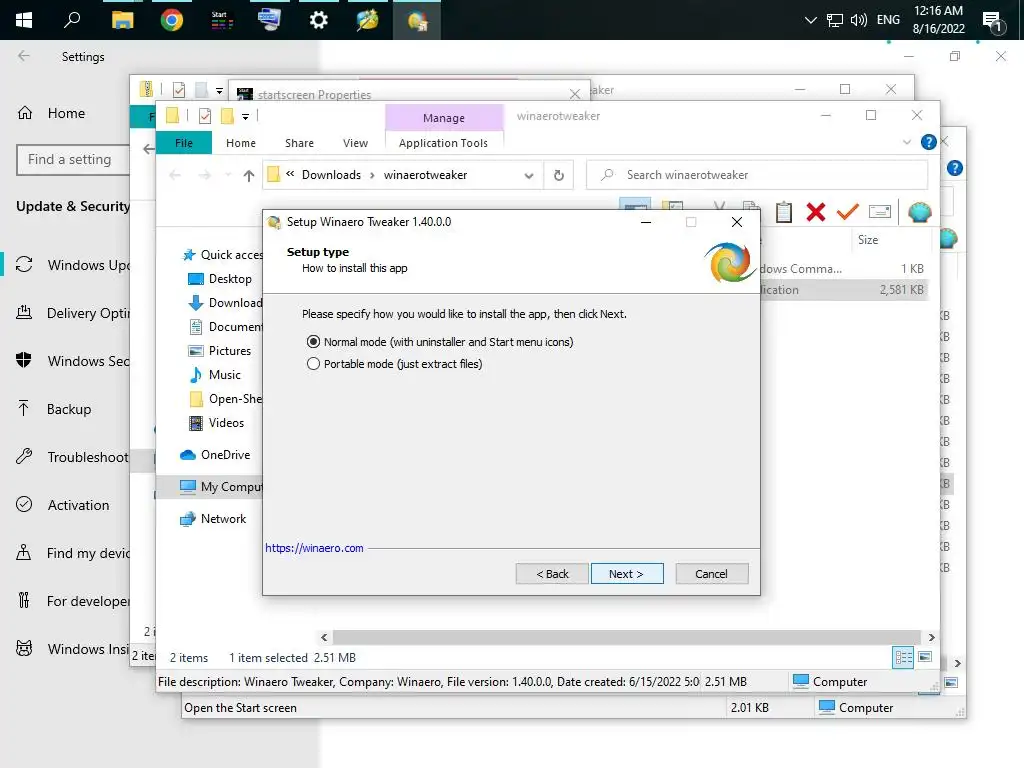Click the Manage contextual tab

pos(443,118)
